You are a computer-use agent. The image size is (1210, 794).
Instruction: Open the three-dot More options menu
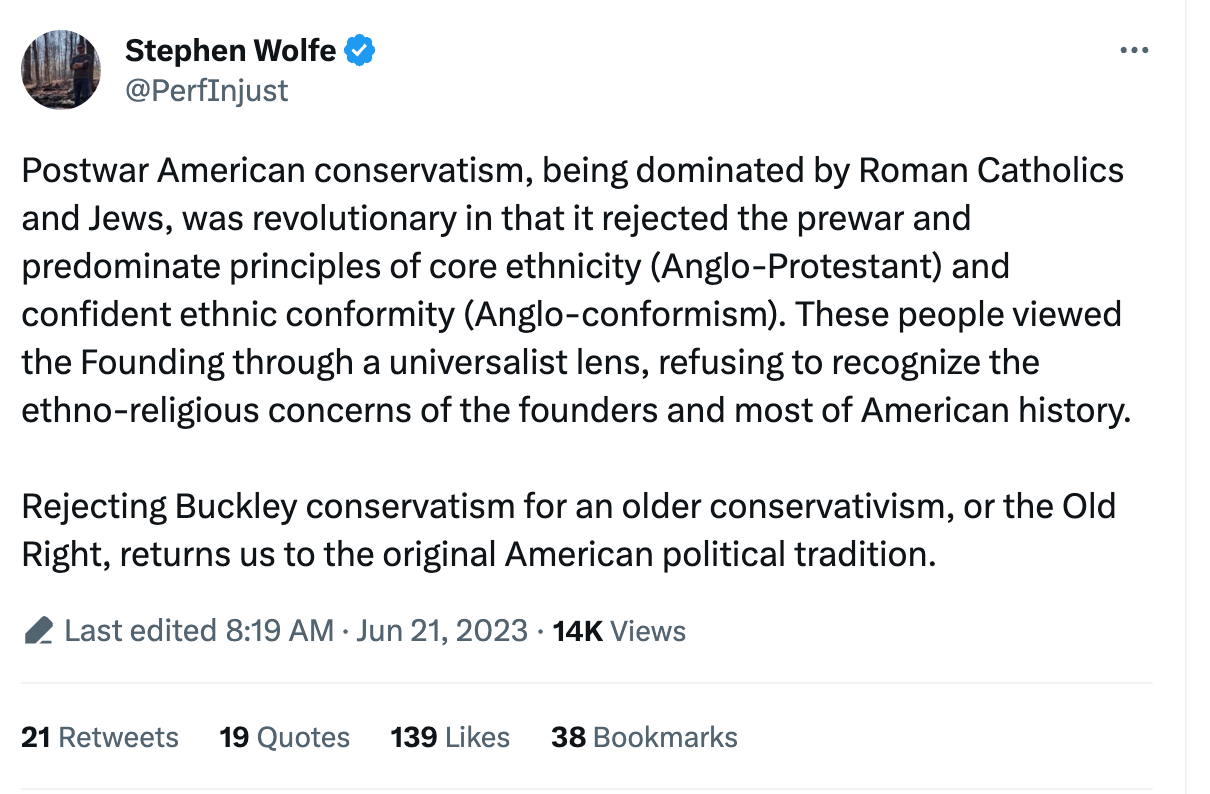(x=1134, y=51)
